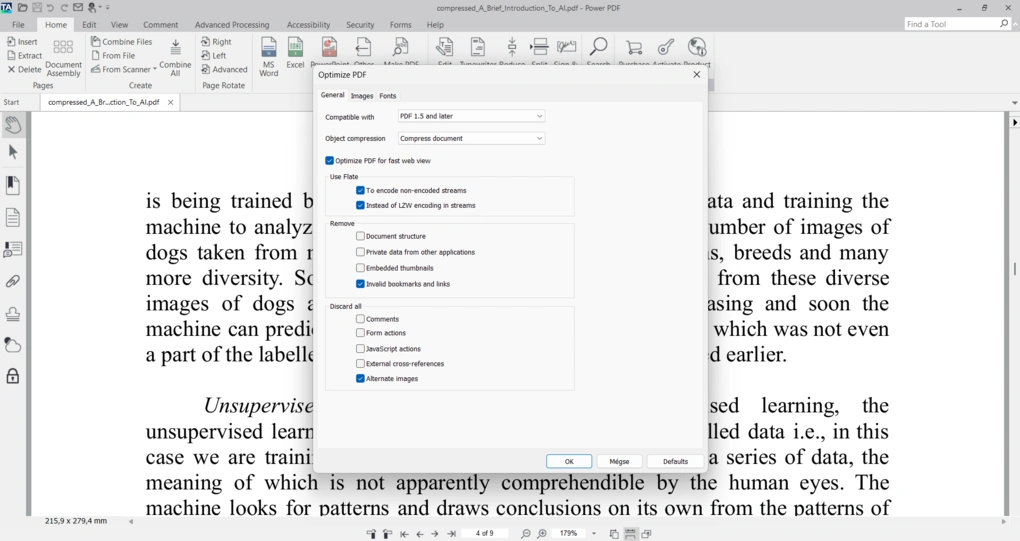Click Extract in Pages group
The image size is (1020, 541).
click(x=25, y=55)
